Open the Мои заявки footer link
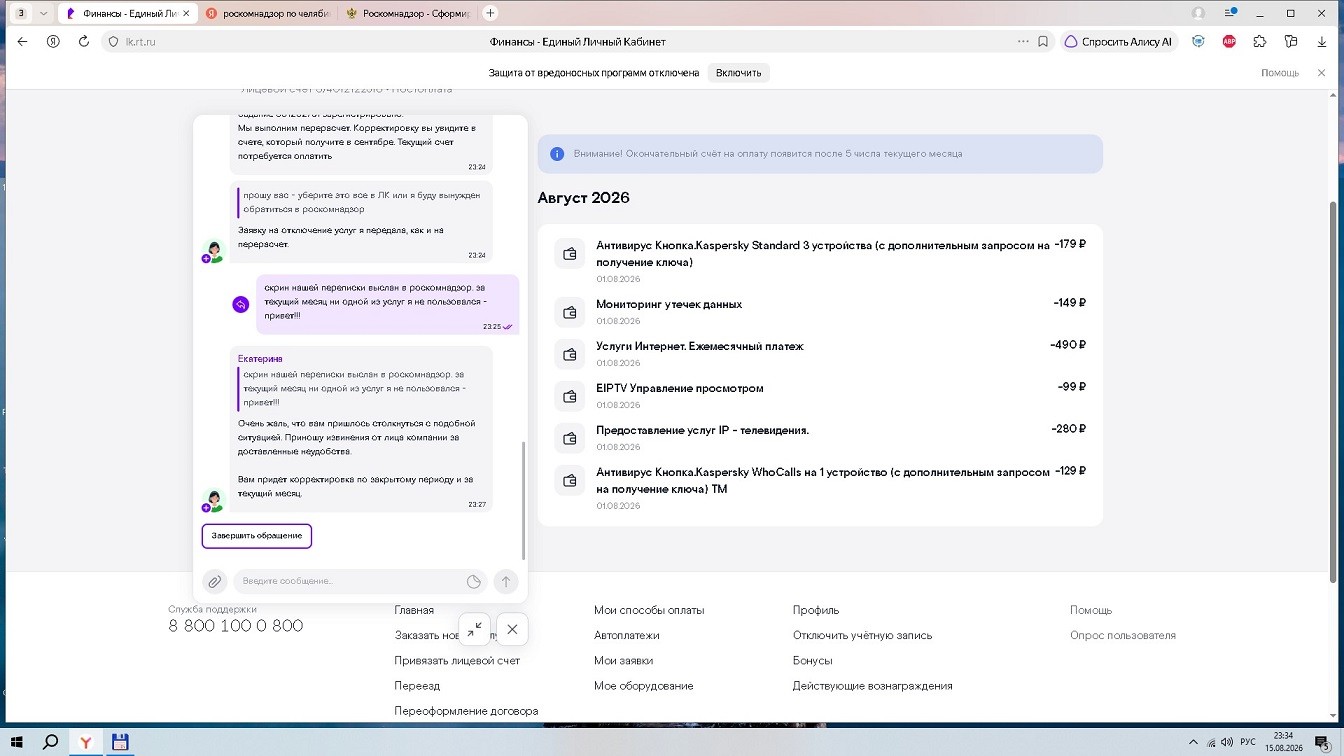The height and width of the screenshot is (756, 1344). click(623, 661)
